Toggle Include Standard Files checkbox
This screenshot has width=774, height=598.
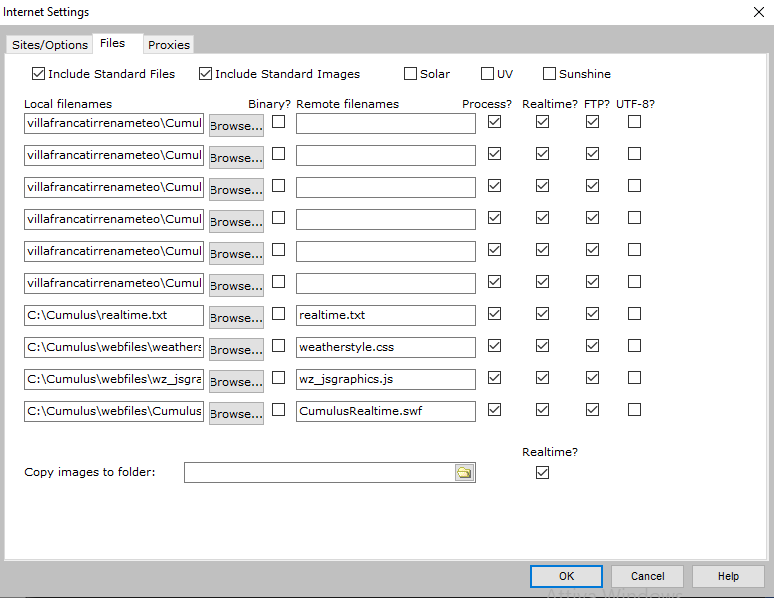click(x=39, y=74)
